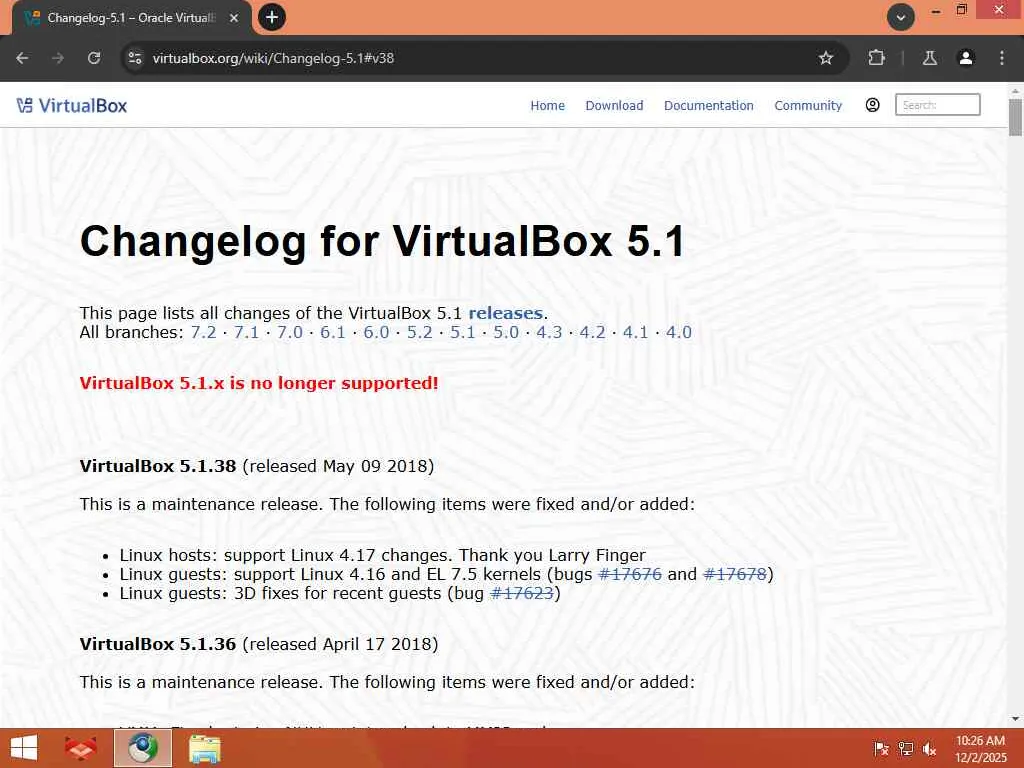Open the Home nav item

pos(547,105)
